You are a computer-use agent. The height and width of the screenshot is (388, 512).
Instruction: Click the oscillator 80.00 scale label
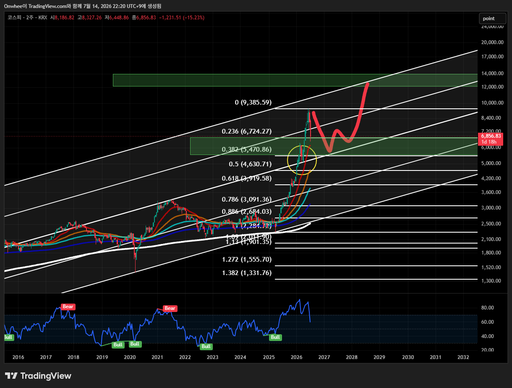[487, 307]
